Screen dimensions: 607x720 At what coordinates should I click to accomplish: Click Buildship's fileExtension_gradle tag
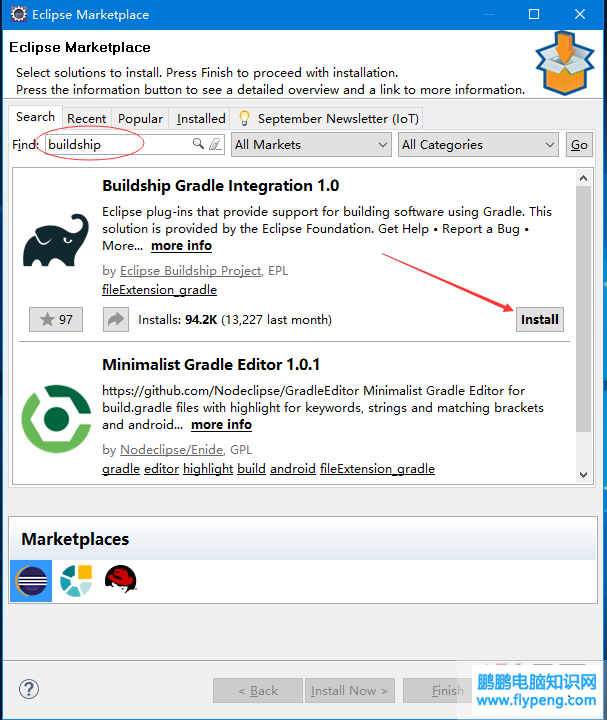(159, 290)
